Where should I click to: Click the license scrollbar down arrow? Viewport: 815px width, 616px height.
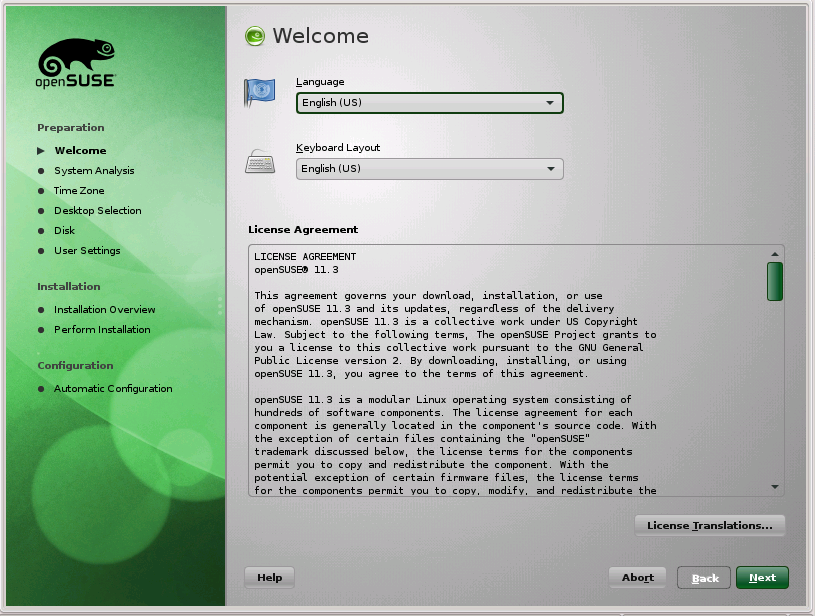(x=774, y=487)
